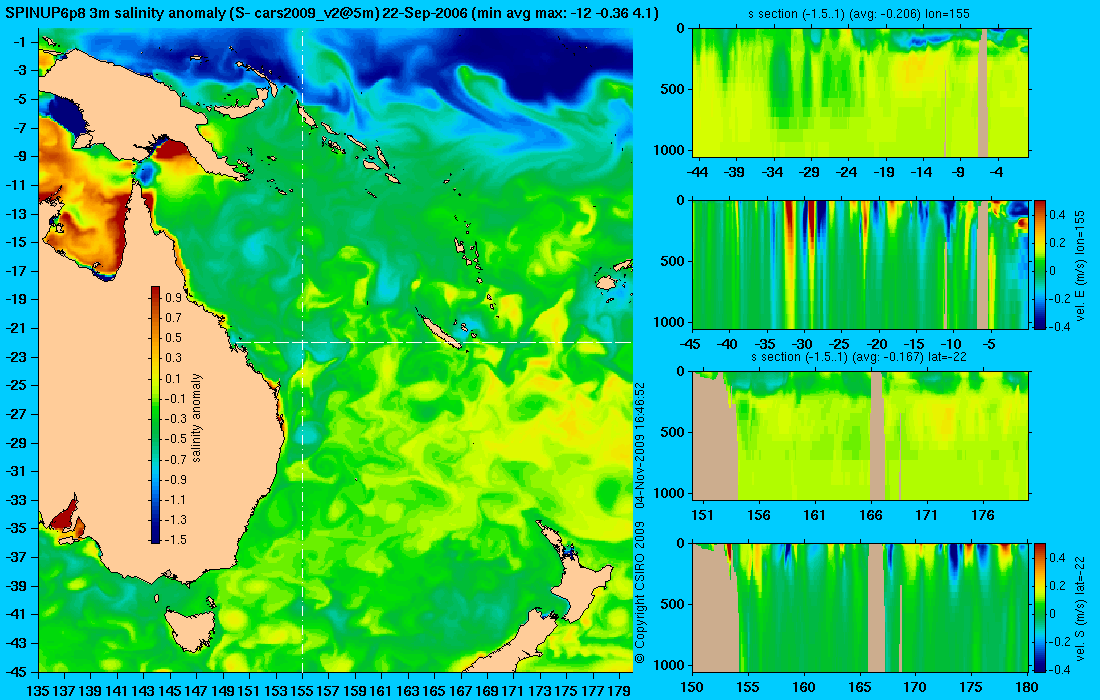Image resolution: width=1100 pixels, height=700 pixels.
Task: Click the 500 depth label of the lon=155 salinity section
Action: [x=674, y=90]
